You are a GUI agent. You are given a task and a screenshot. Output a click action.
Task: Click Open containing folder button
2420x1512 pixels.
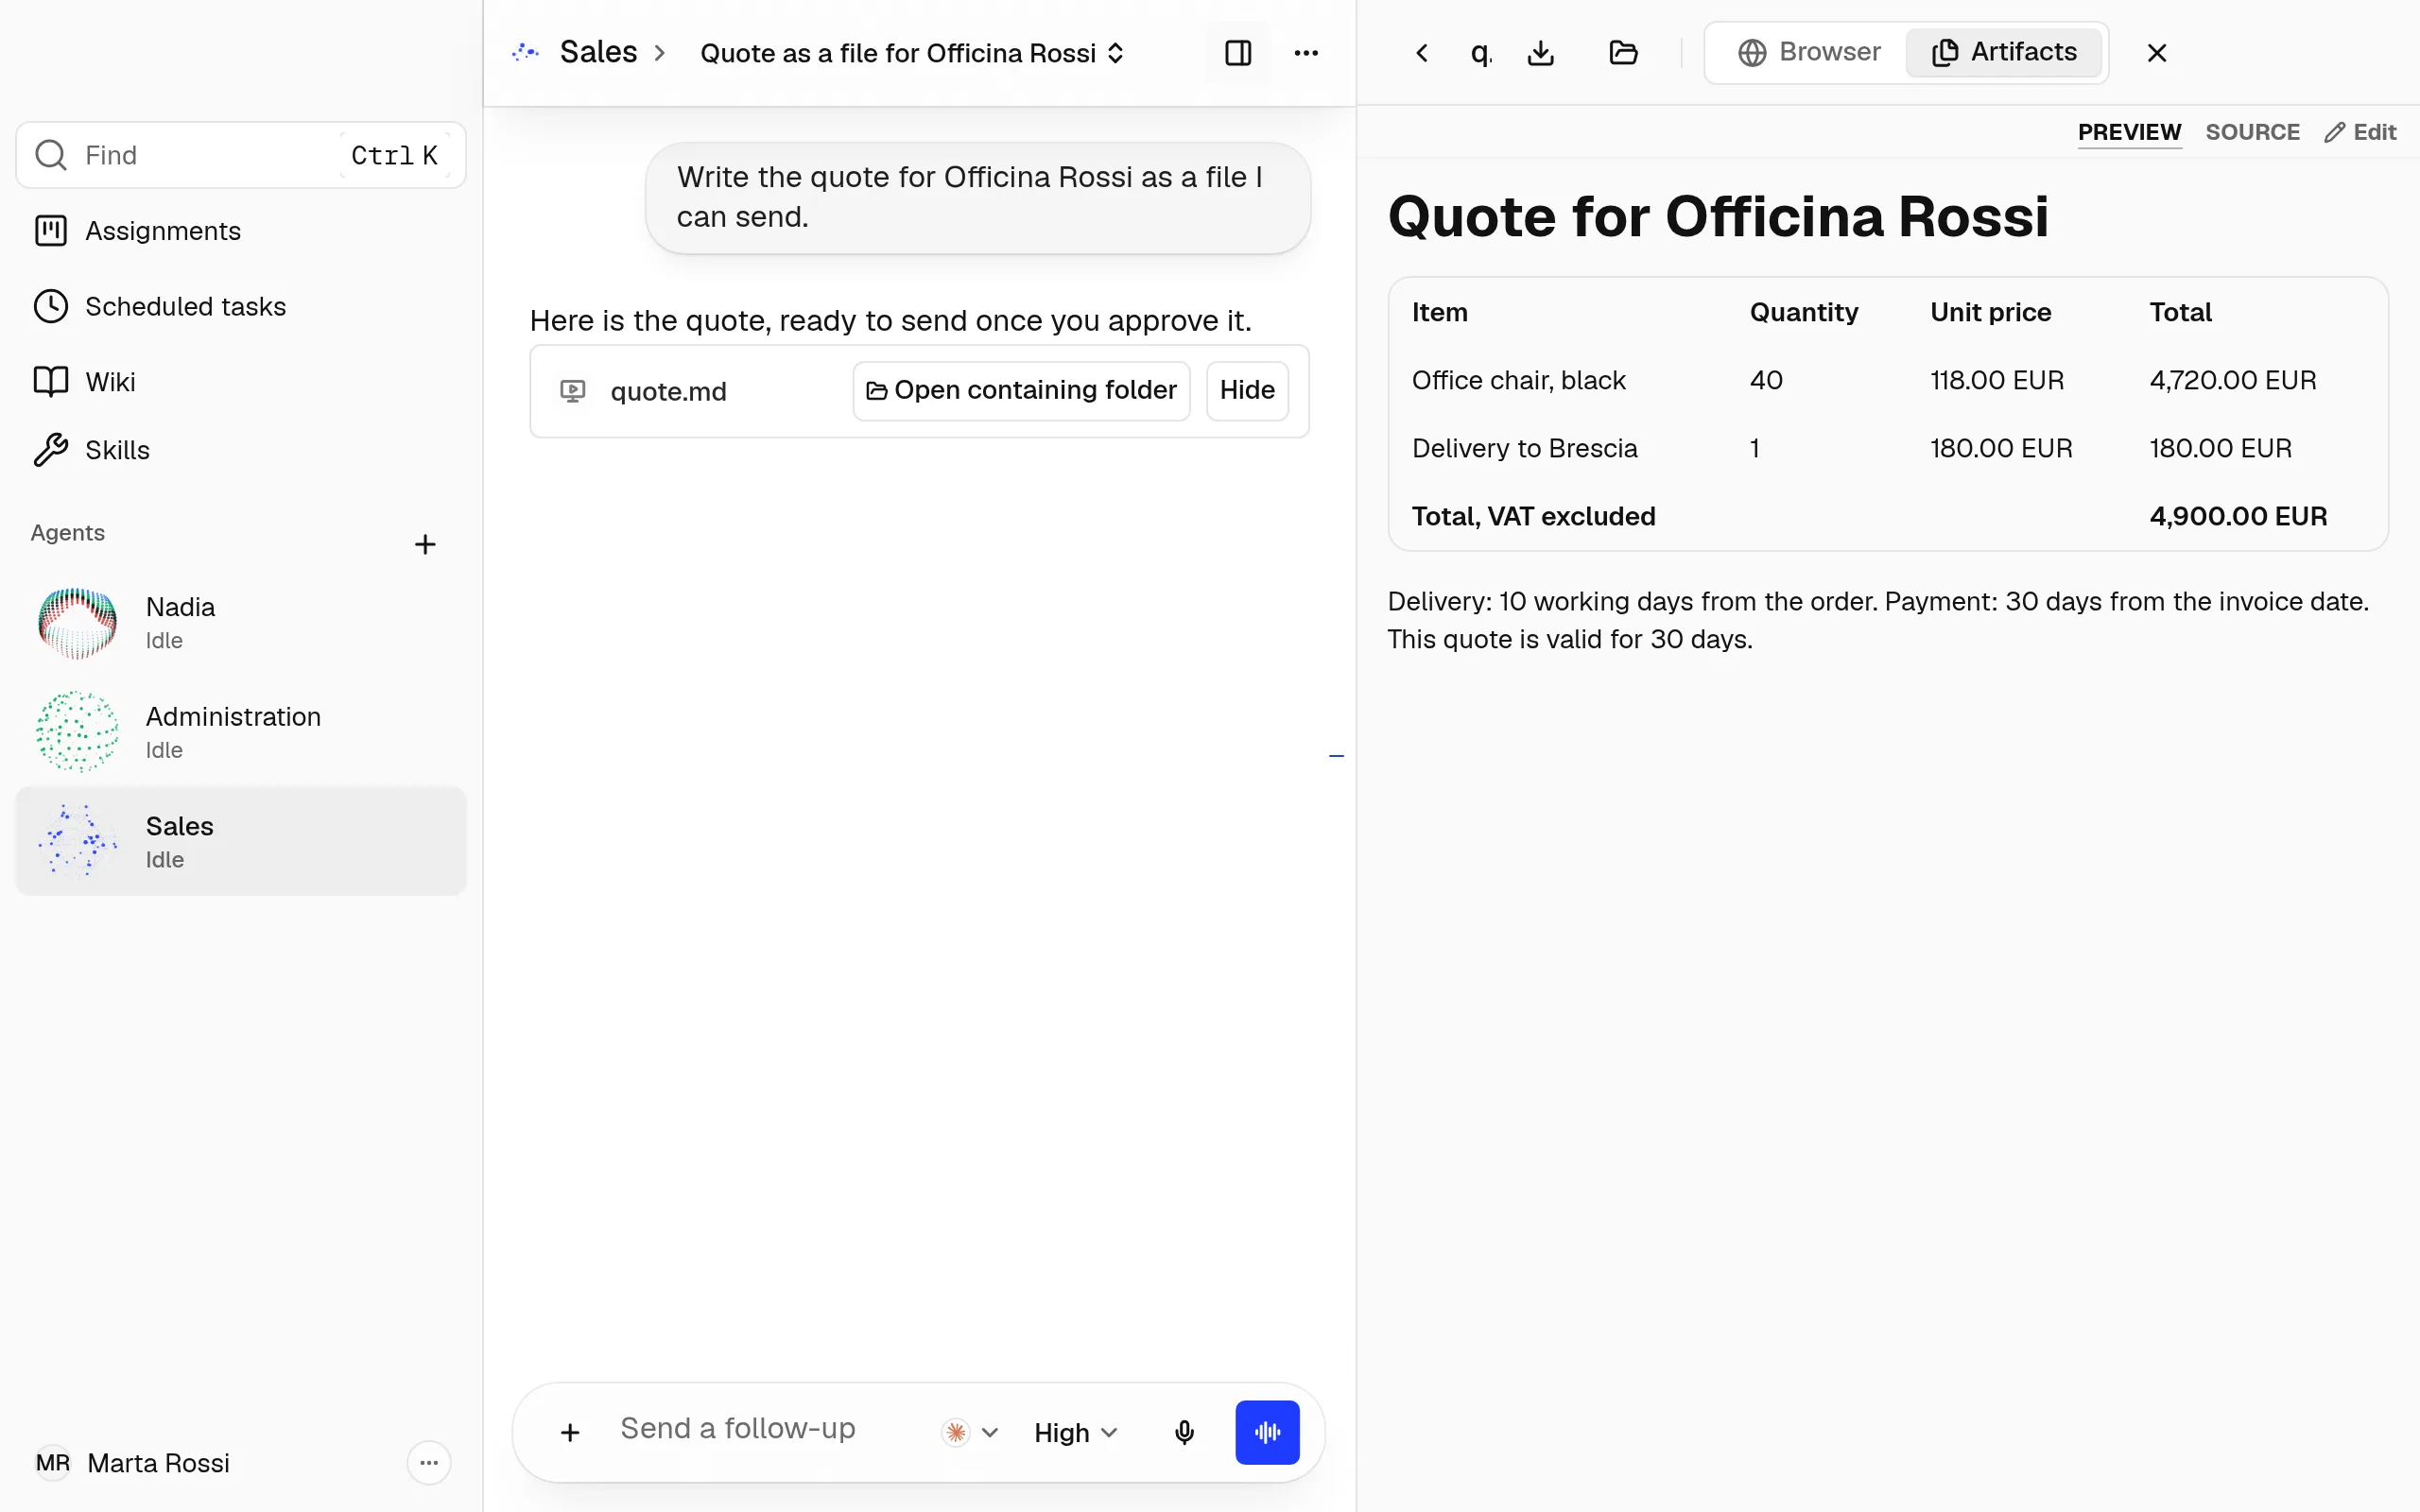coord(1021,390)
